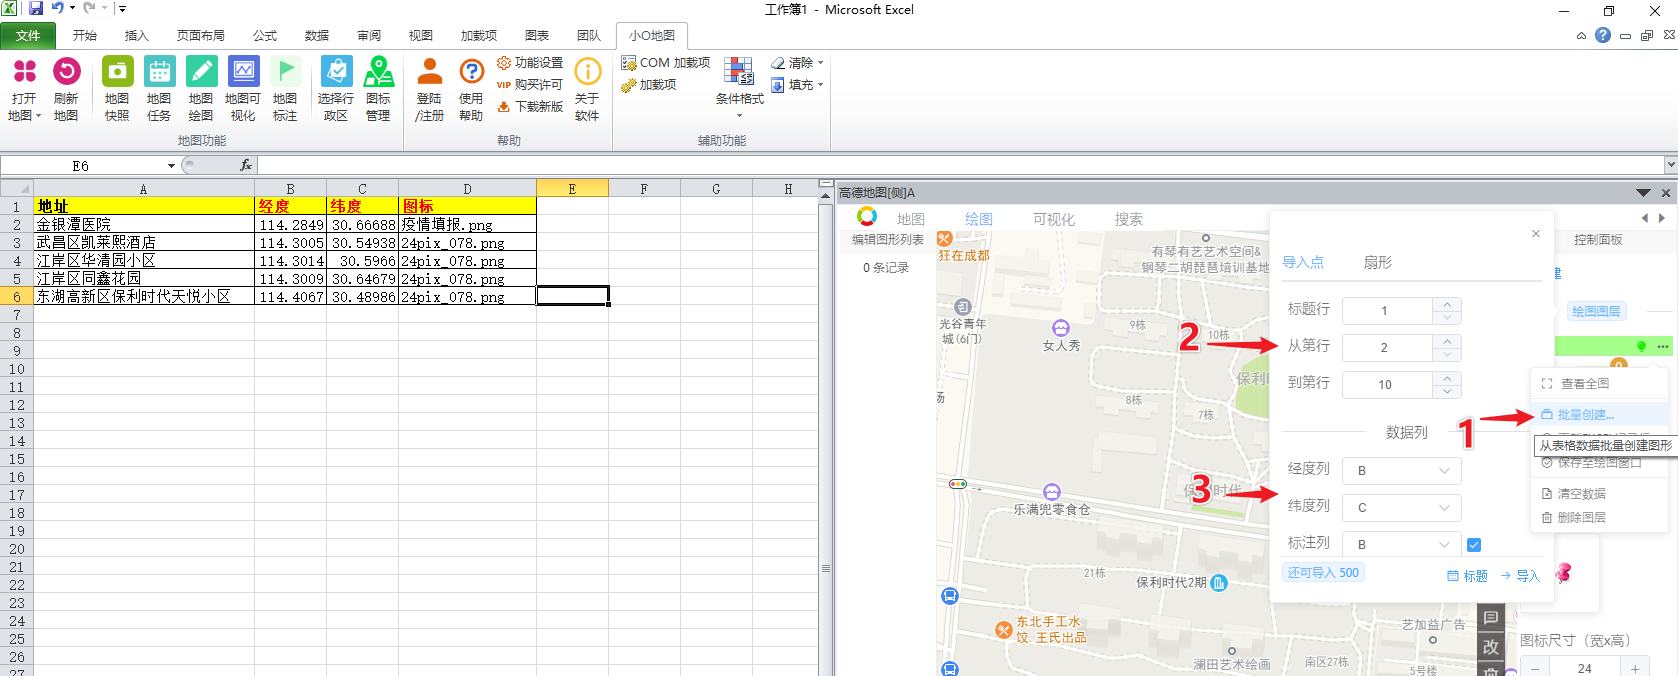The width and height of the screenshot is (1678, 676).
Task: Select the 图标 header cell D1
Action: pos(467,206)
